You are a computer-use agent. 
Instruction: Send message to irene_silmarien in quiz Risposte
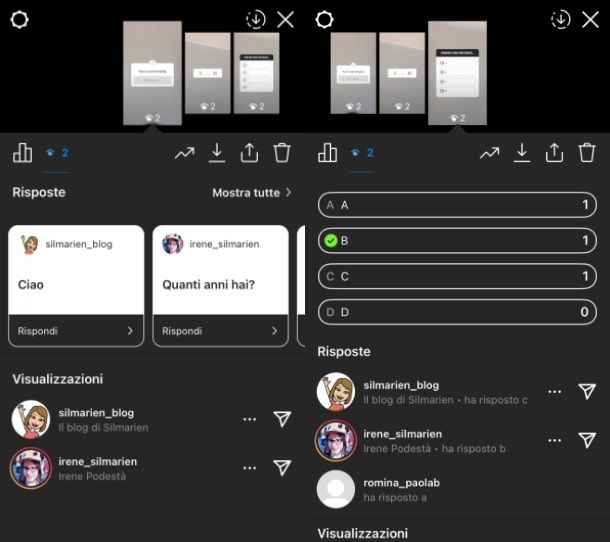pyautogui.click(x=587, y=440)
